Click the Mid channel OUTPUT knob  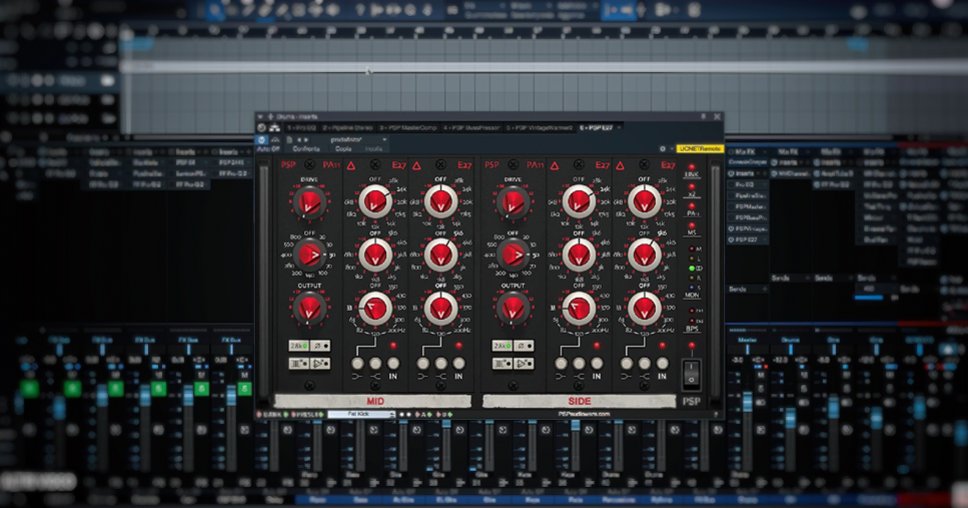tap(308, 308)
